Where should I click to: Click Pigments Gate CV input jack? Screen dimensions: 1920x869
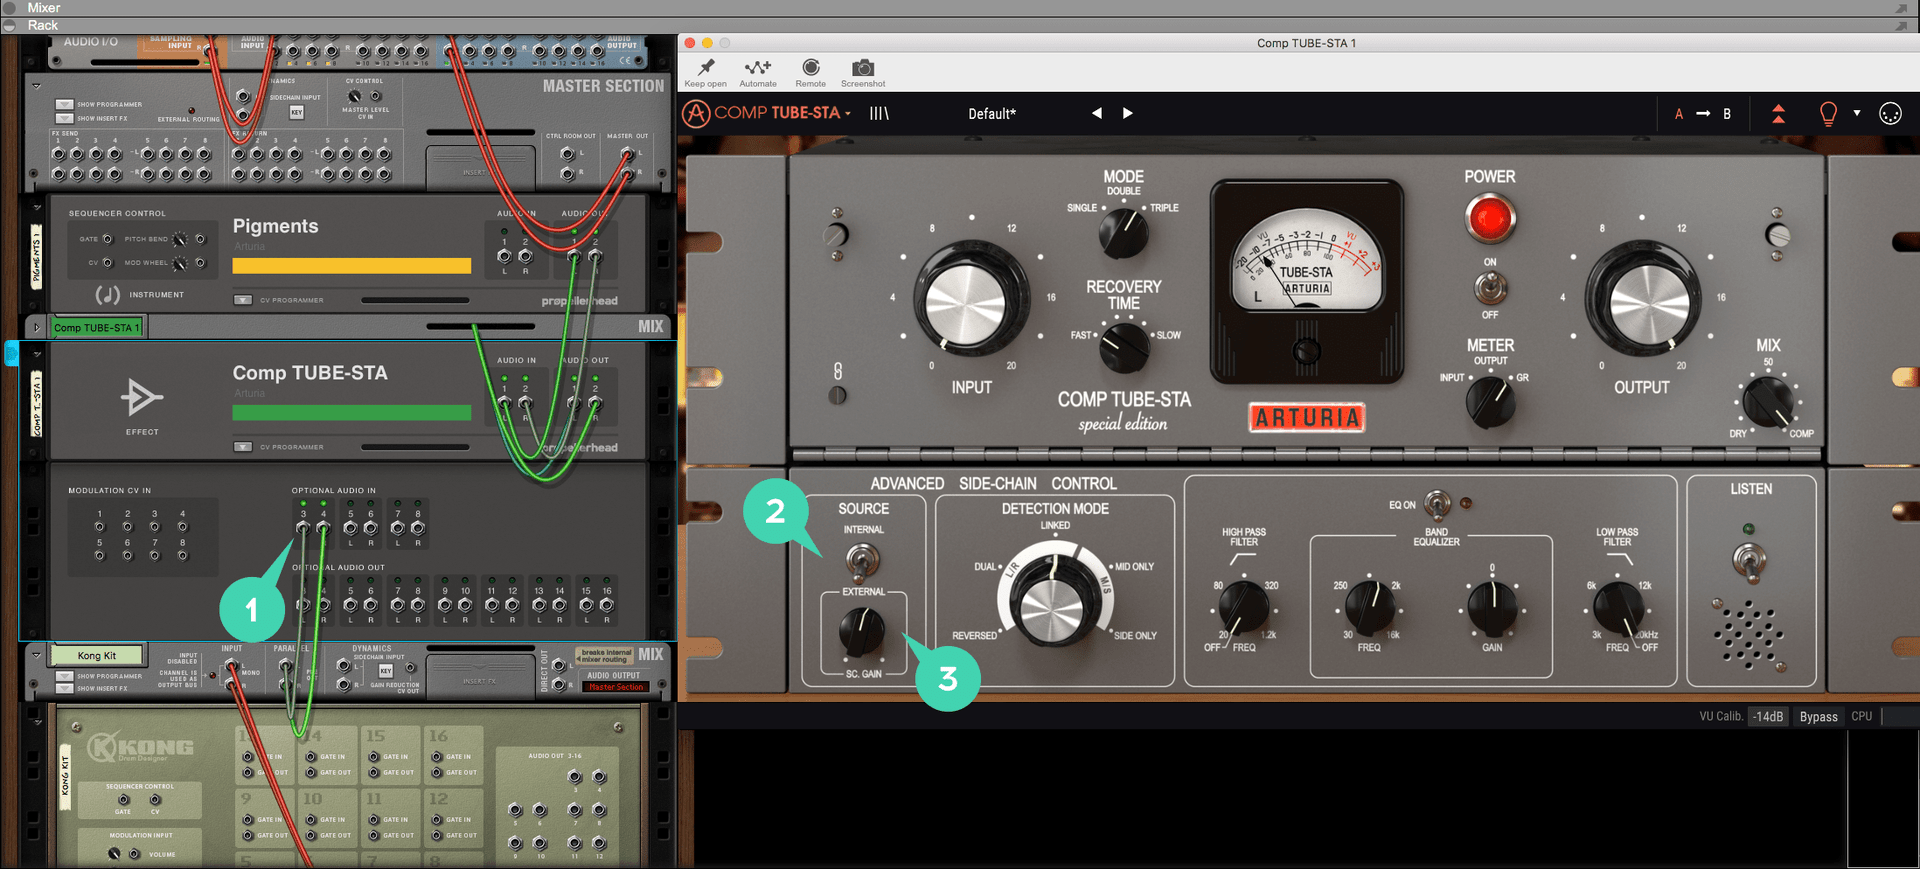coord(108,239)
